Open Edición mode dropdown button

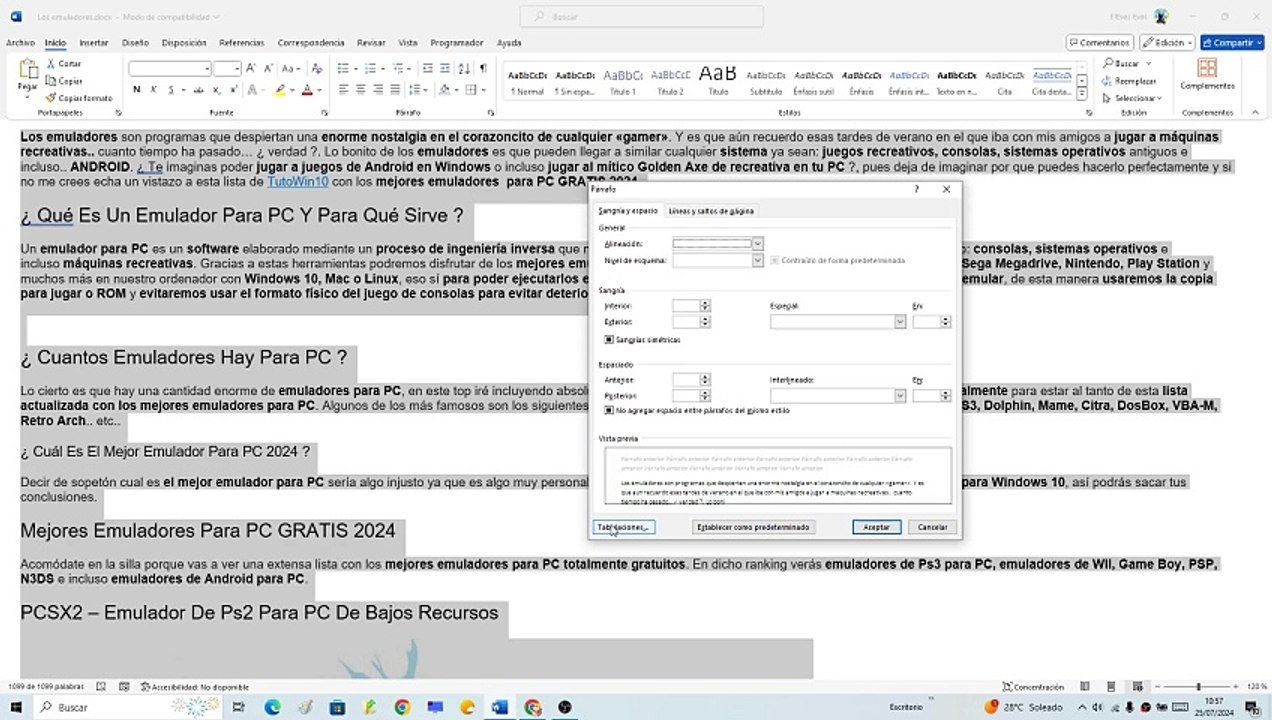coord(1166,43)
